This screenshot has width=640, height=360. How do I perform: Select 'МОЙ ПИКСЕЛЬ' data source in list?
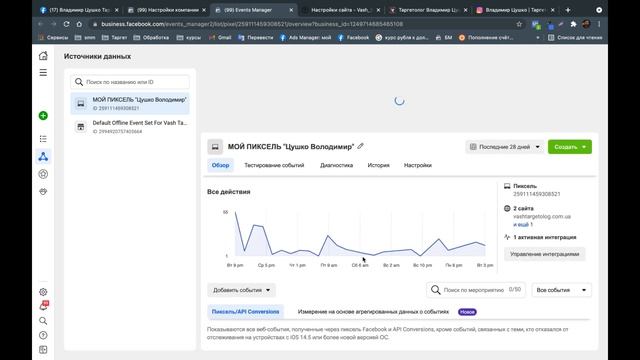[x=130, y=104]
